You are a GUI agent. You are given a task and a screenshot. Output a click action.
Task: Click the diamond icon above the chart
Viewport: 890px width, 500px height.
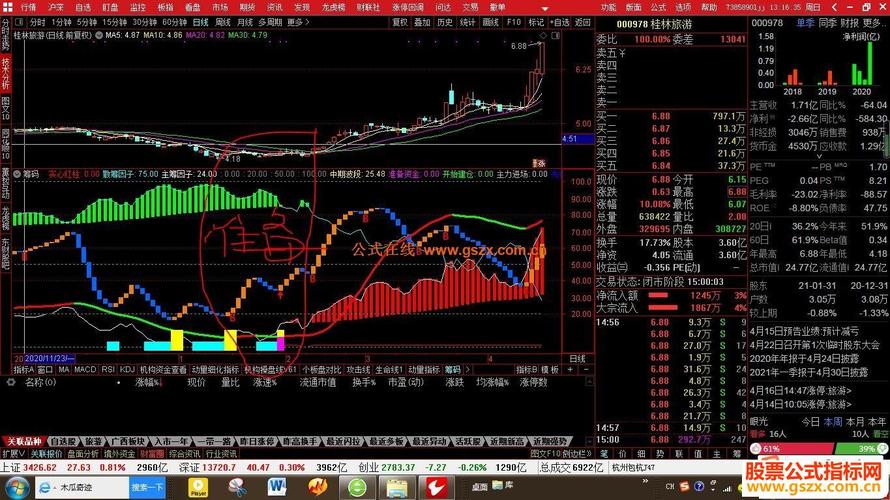point(543,35)
